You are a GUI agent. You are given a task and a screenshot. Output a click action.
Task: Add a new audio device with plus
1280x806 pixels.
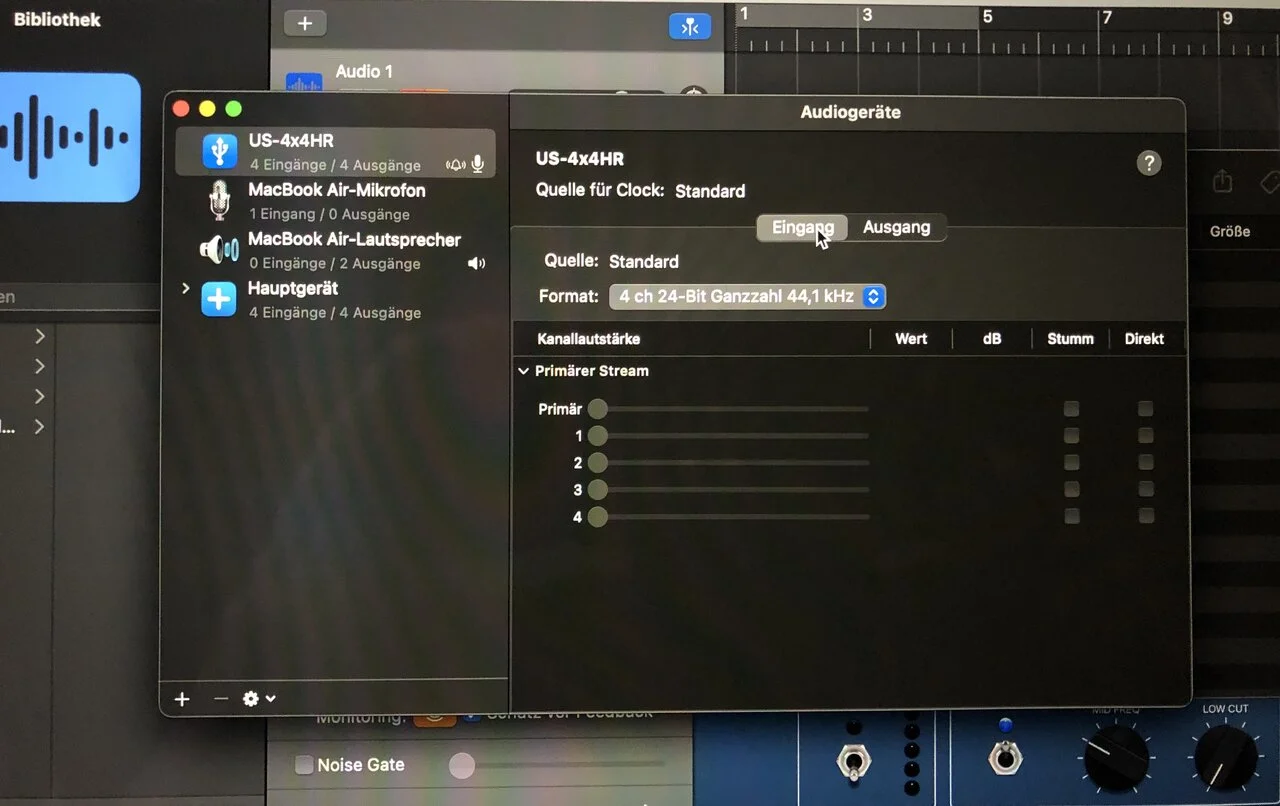pyautogui.click(x=182, y=699)
